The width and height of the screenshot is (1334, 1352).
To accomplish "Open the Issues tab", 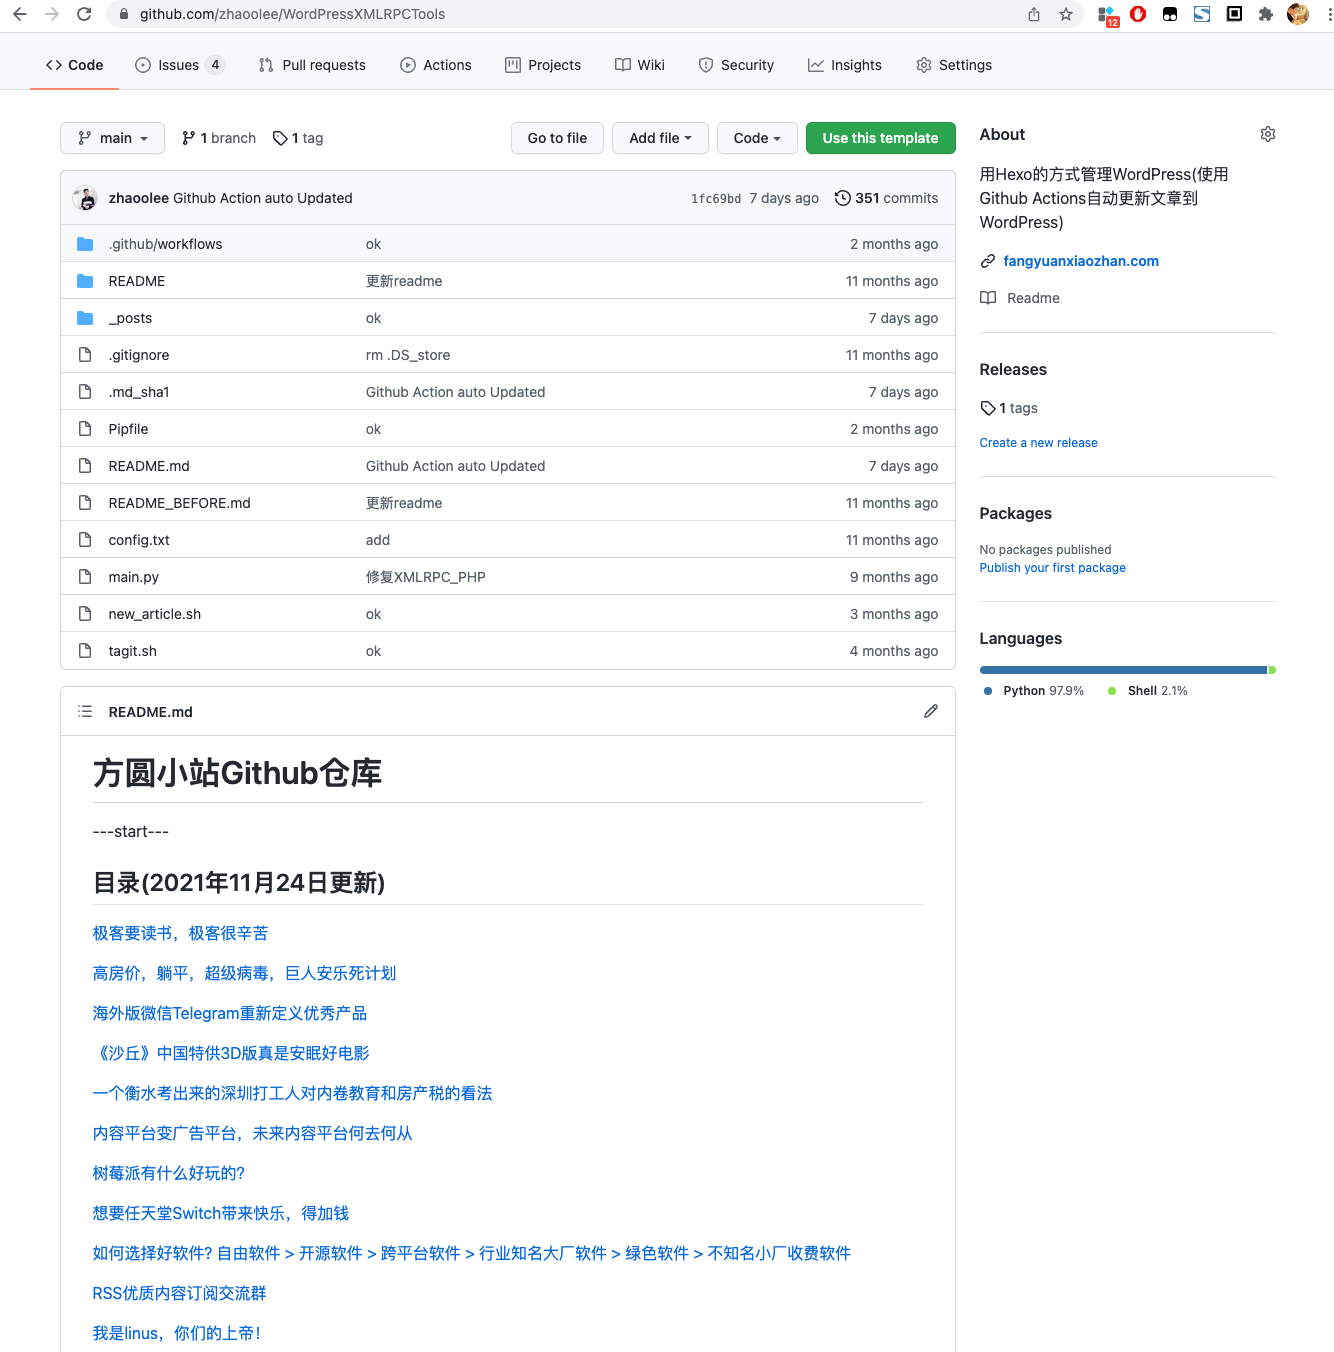I will [180, 65].
